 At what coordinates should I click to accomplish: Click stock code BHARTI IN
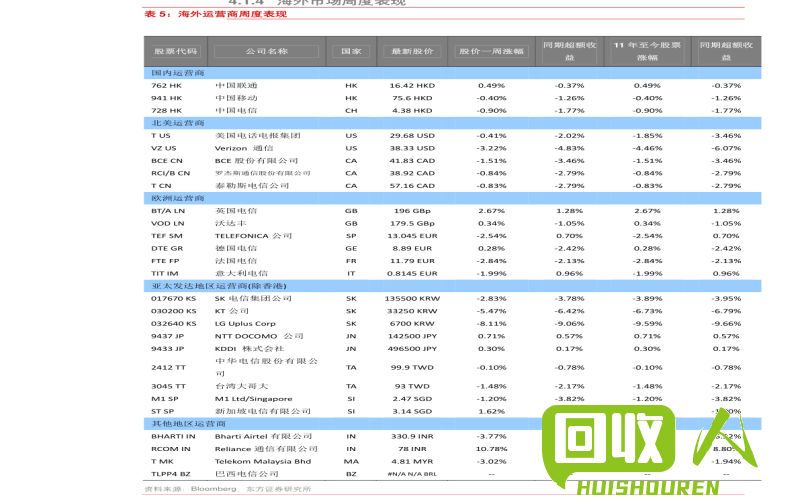pyautogui.click(x=173, y=436)
